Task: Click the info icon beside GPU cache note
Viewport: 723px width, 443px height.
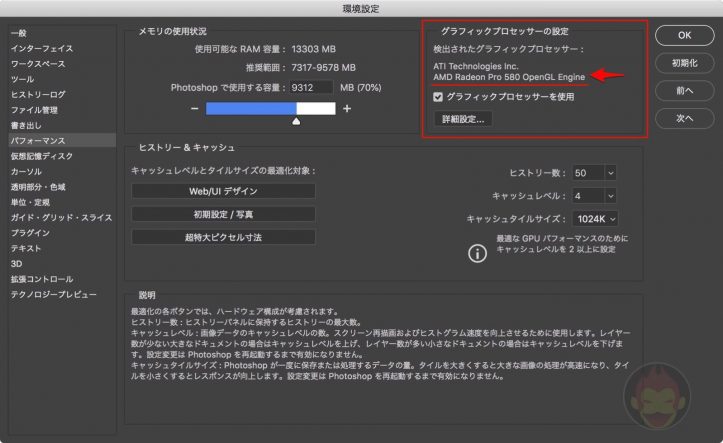Action: click(477, 254)
